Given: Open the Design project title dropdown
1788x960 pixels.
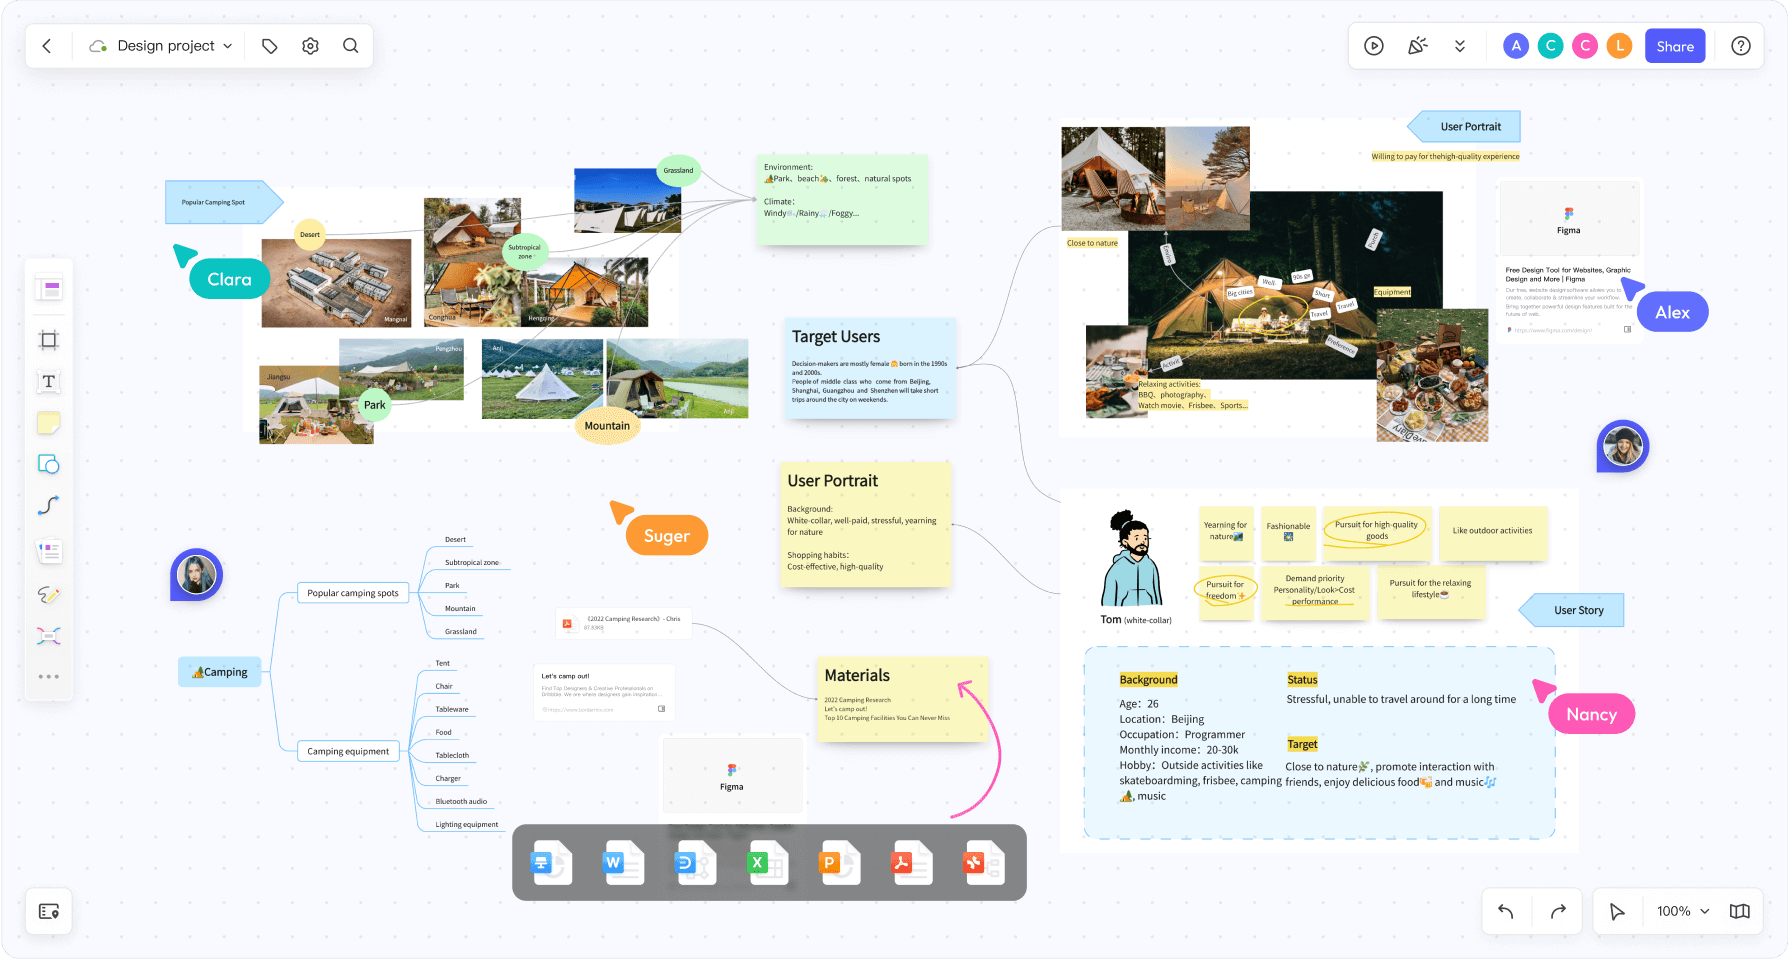Looking at the screenshot, I should pyautogui.click(x=228, y=45).
